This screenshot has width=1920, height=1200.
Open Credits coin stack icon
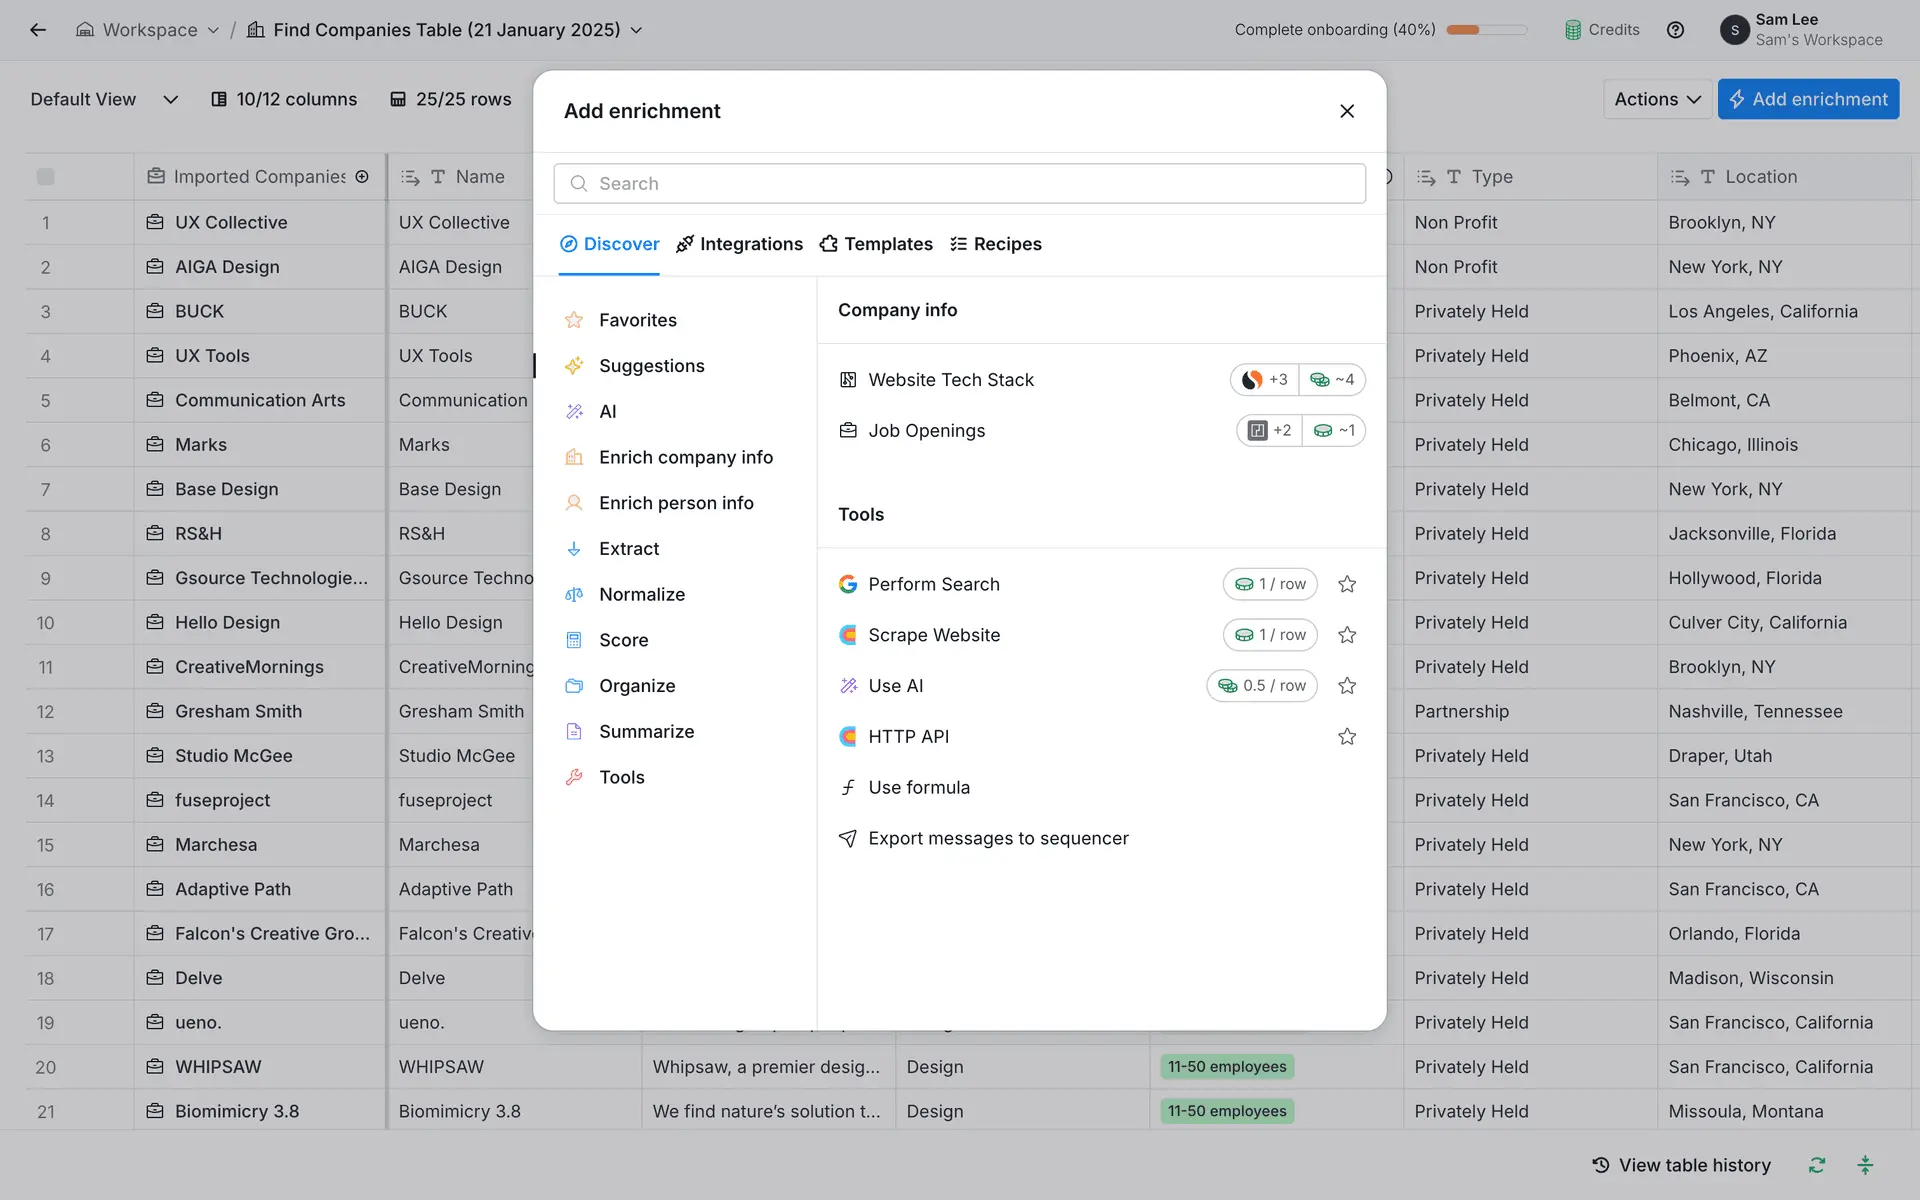point(1573,30)
